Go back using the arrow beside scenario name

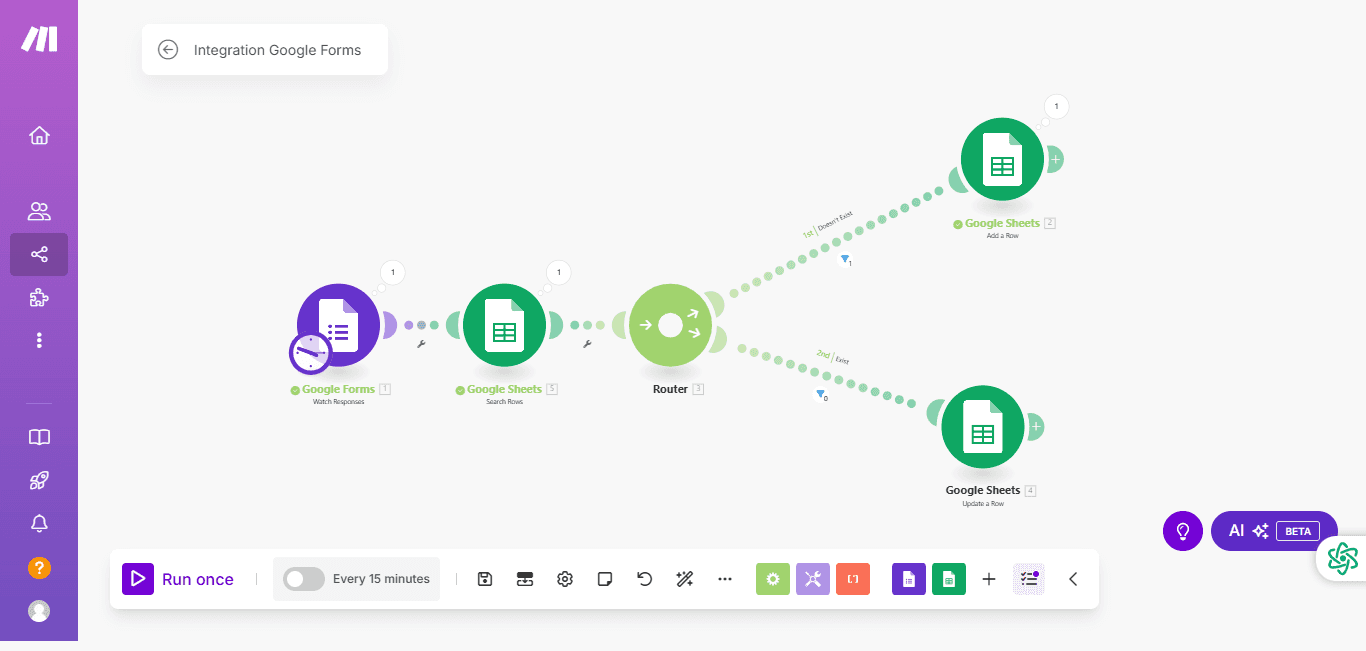pyautogui.click(x=168, y=50)
